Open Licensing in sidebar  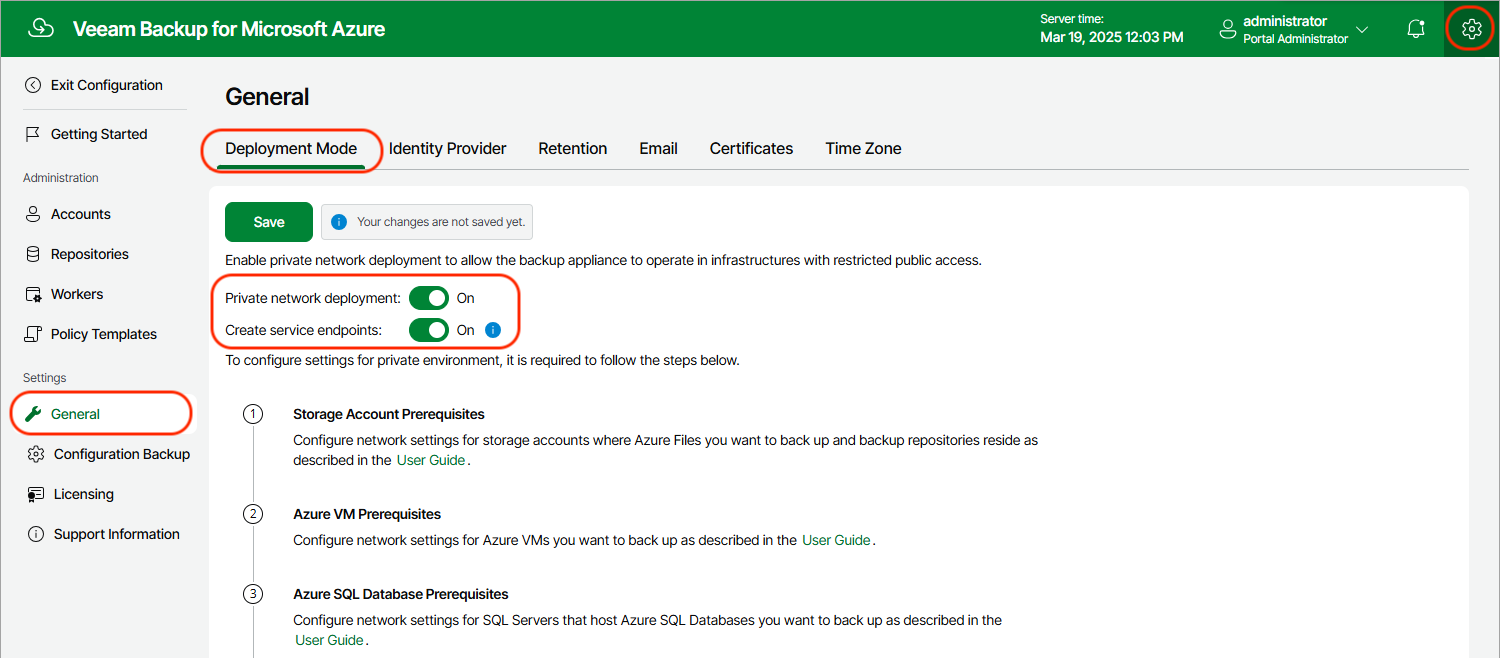point(84,494)
